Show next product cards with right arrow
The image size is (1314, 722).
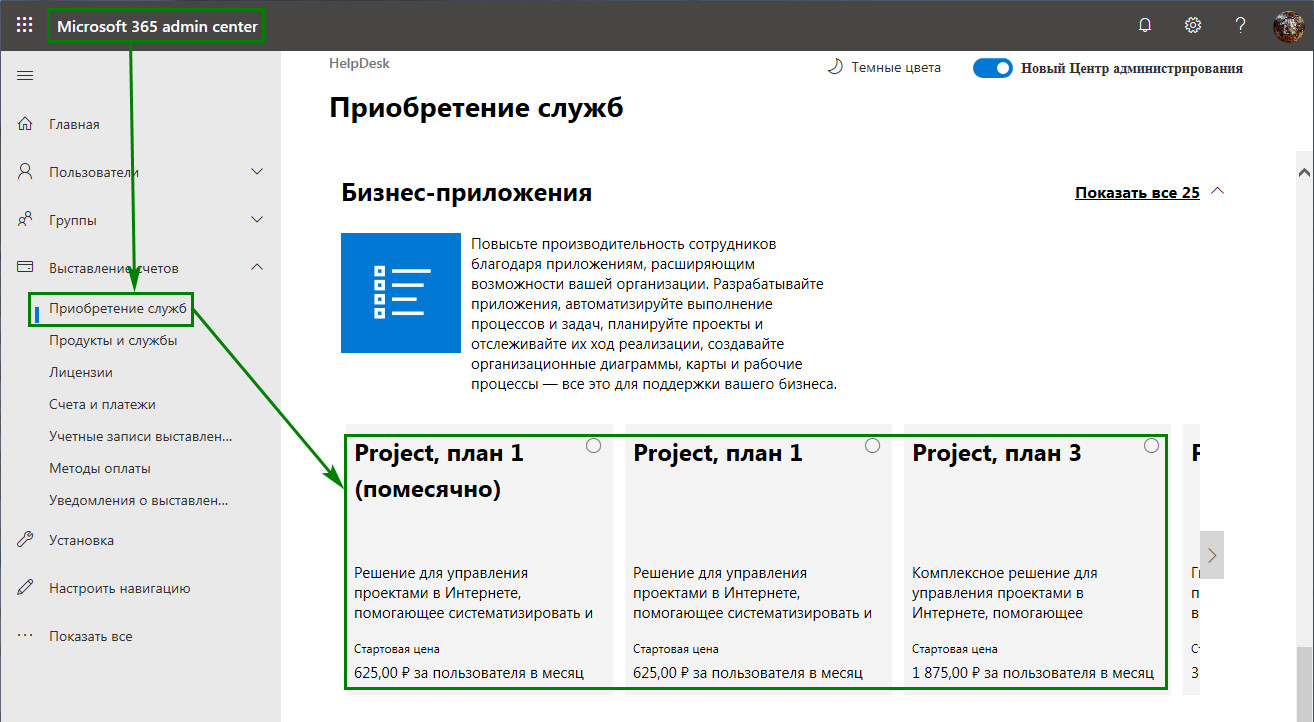coord(1212,555)
